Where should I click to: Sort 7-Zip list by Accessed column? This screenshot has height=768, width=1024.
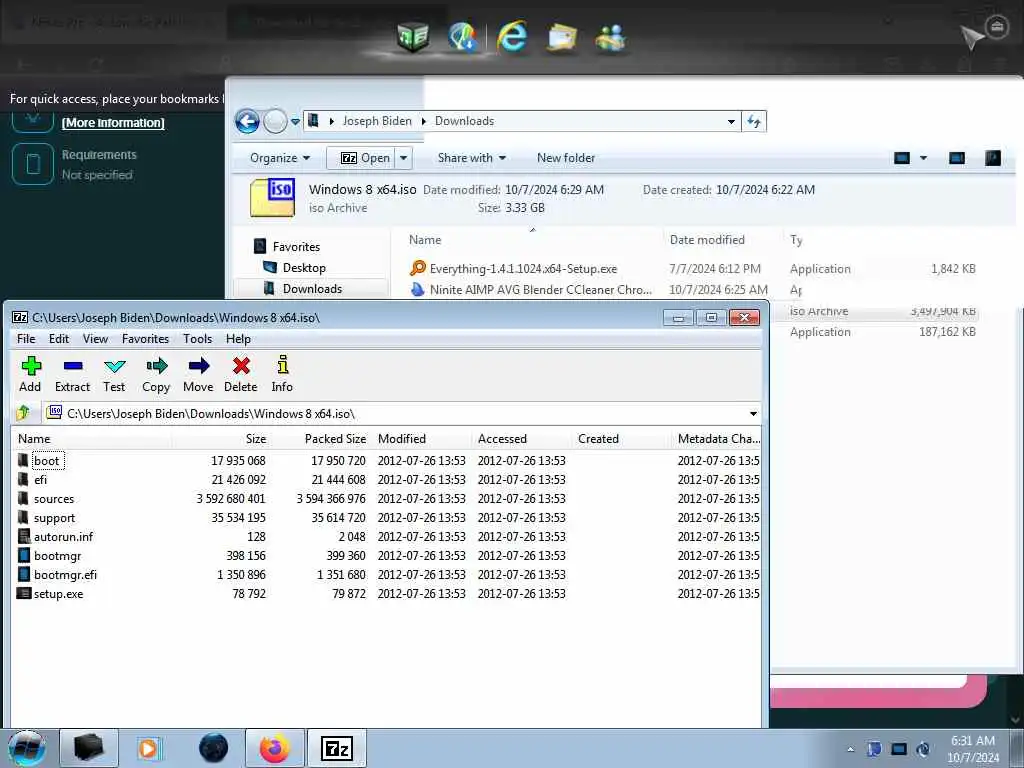pyautogui.click(x=522, y=439)
